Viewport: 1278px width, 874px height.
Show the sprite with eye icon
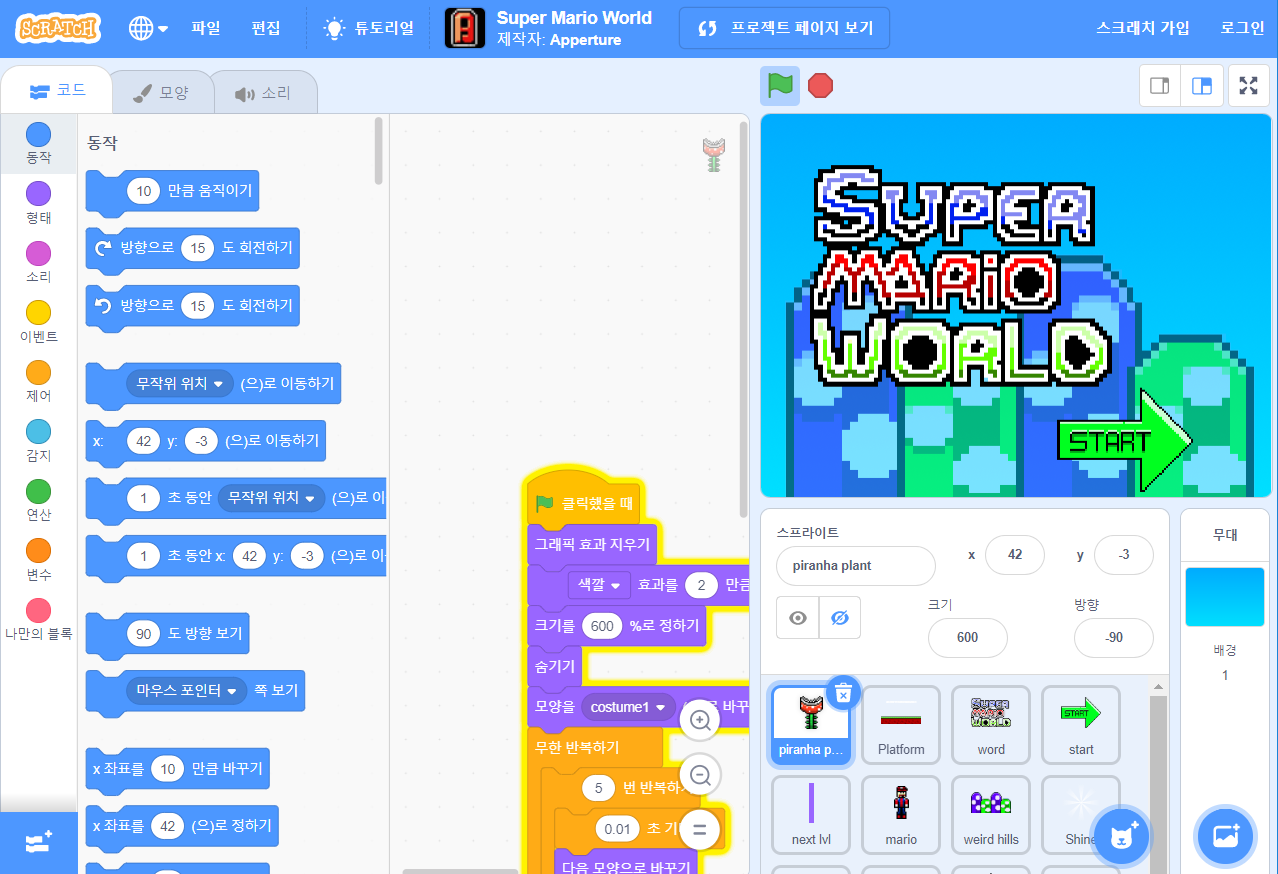point(798,618)
